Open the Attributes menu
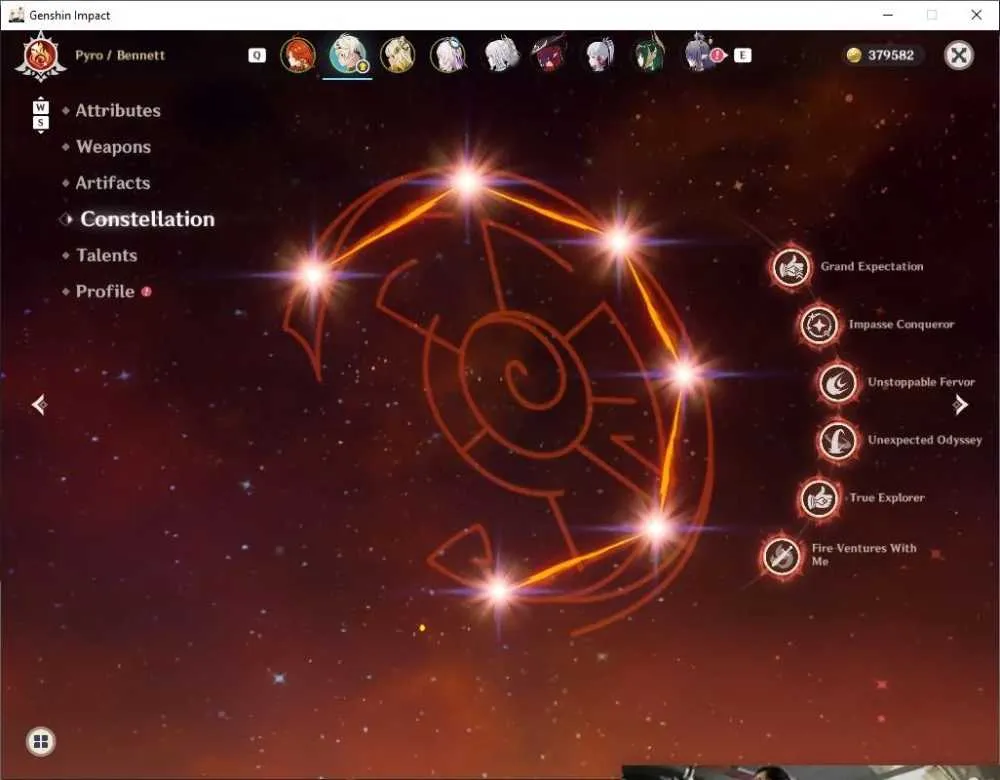The width and height of the screenshot is (1000, 780). (x=118, y=111)
